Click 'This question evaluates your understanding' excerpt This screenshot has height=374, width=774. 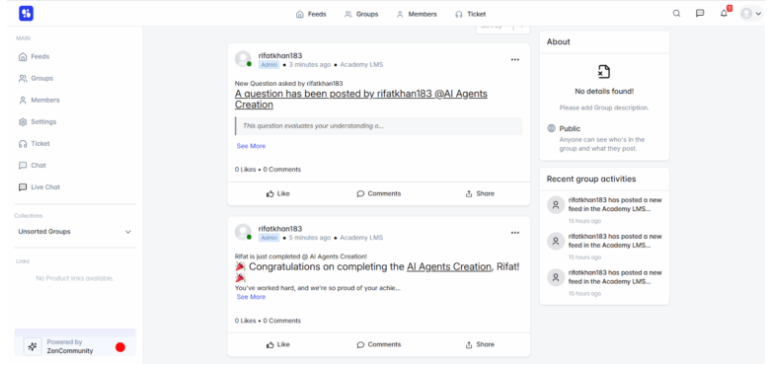313,126
